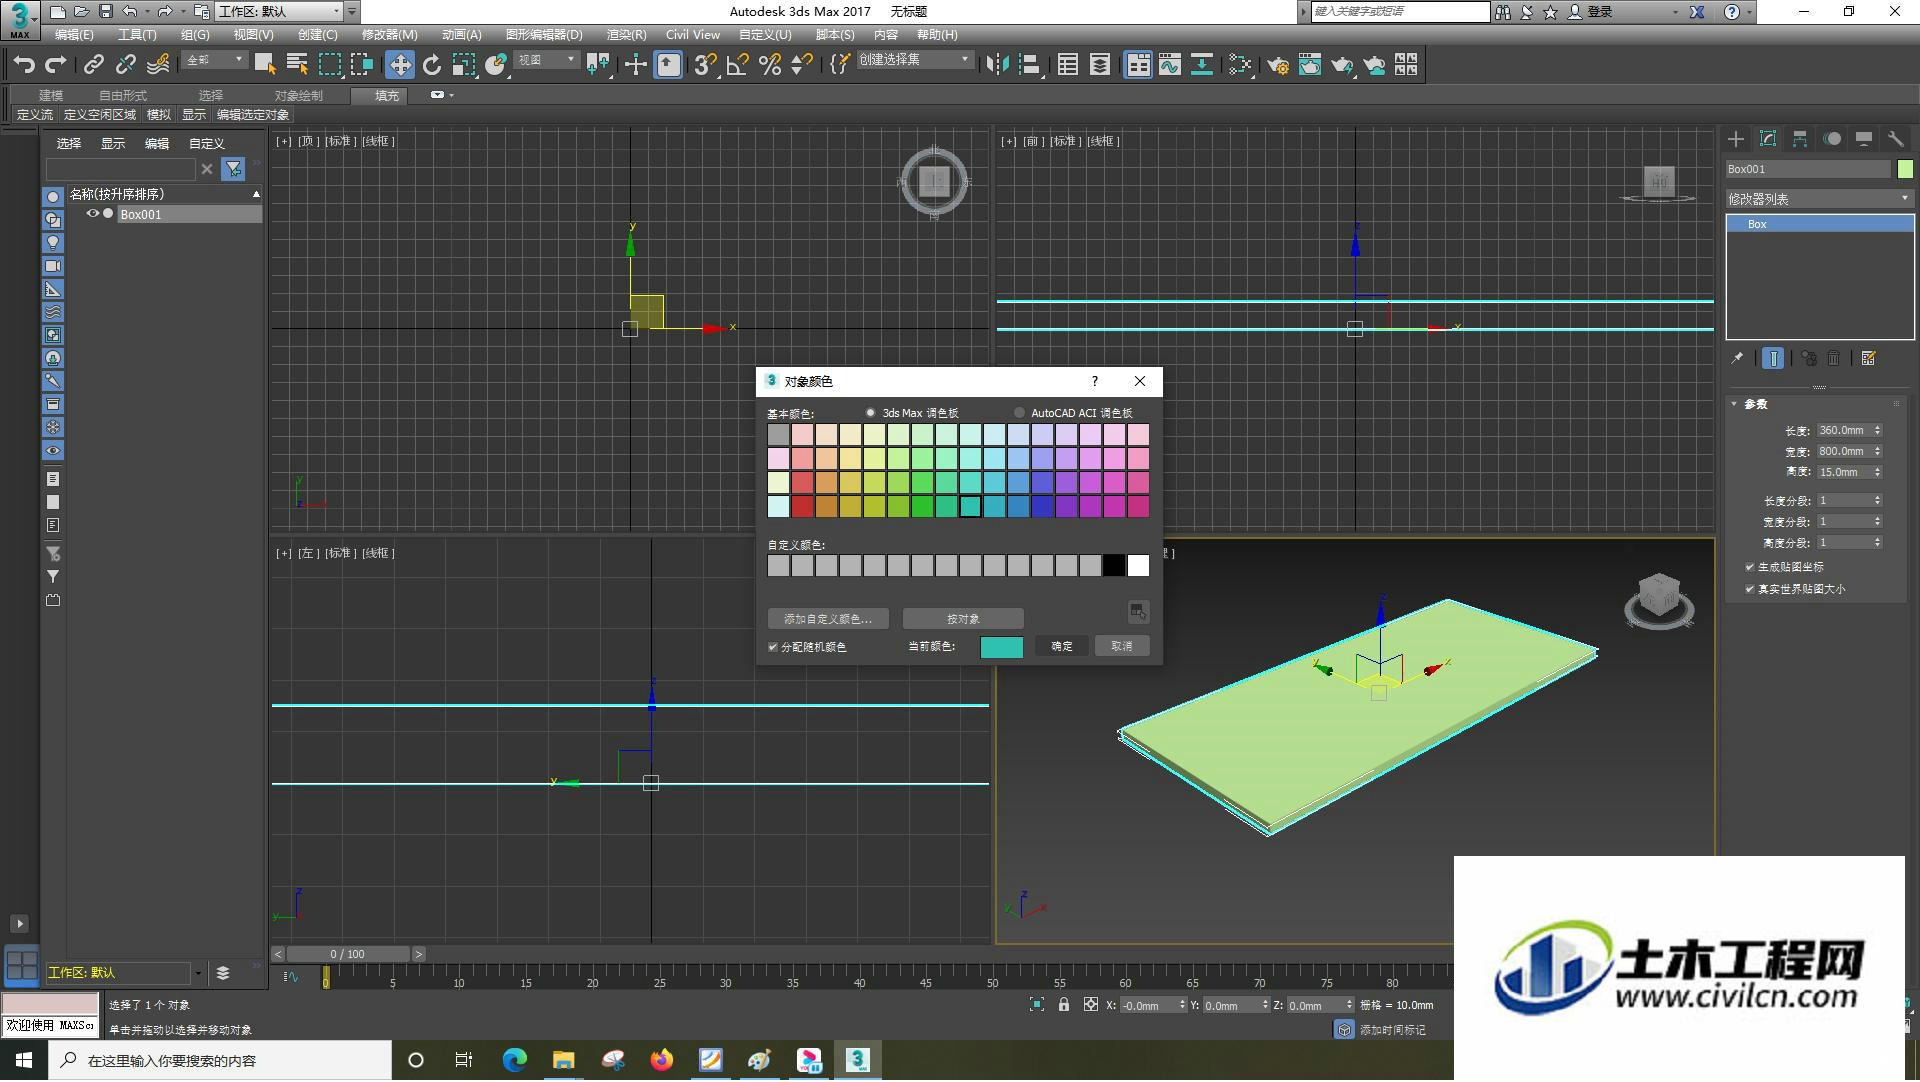
Task: Open the 修改器(M) menu
Action: (x=389, y=35)
